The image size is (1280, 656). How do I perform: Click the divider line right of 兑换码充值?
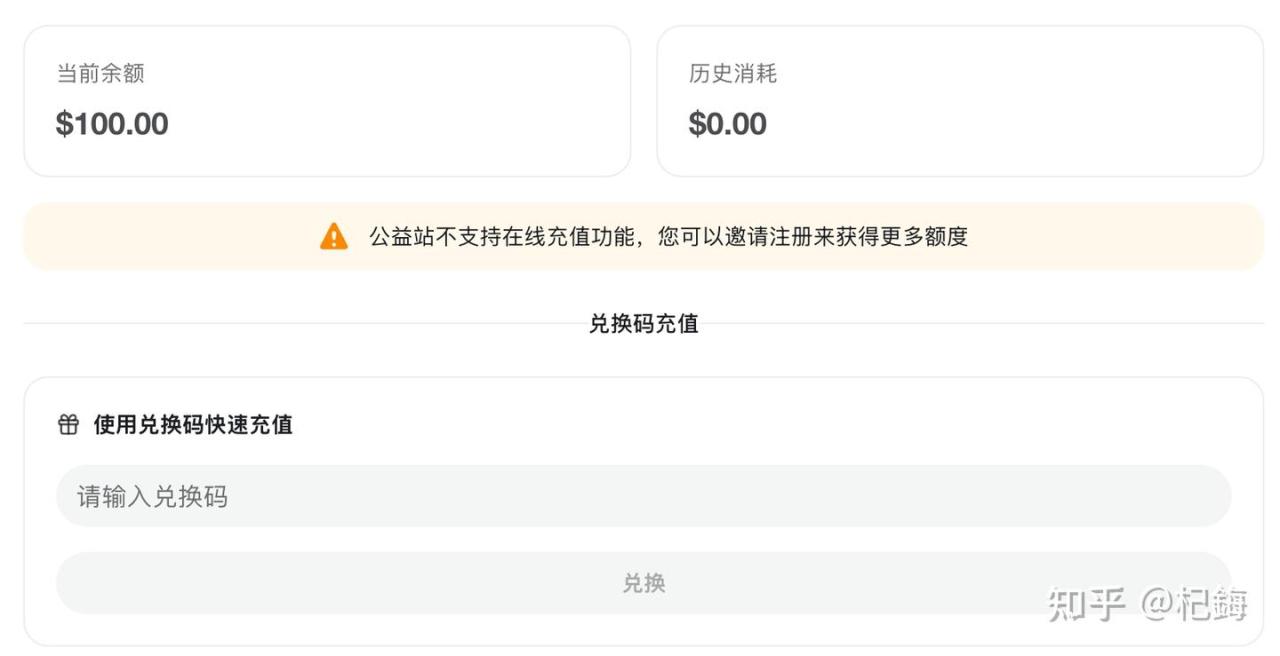[980, 323]
